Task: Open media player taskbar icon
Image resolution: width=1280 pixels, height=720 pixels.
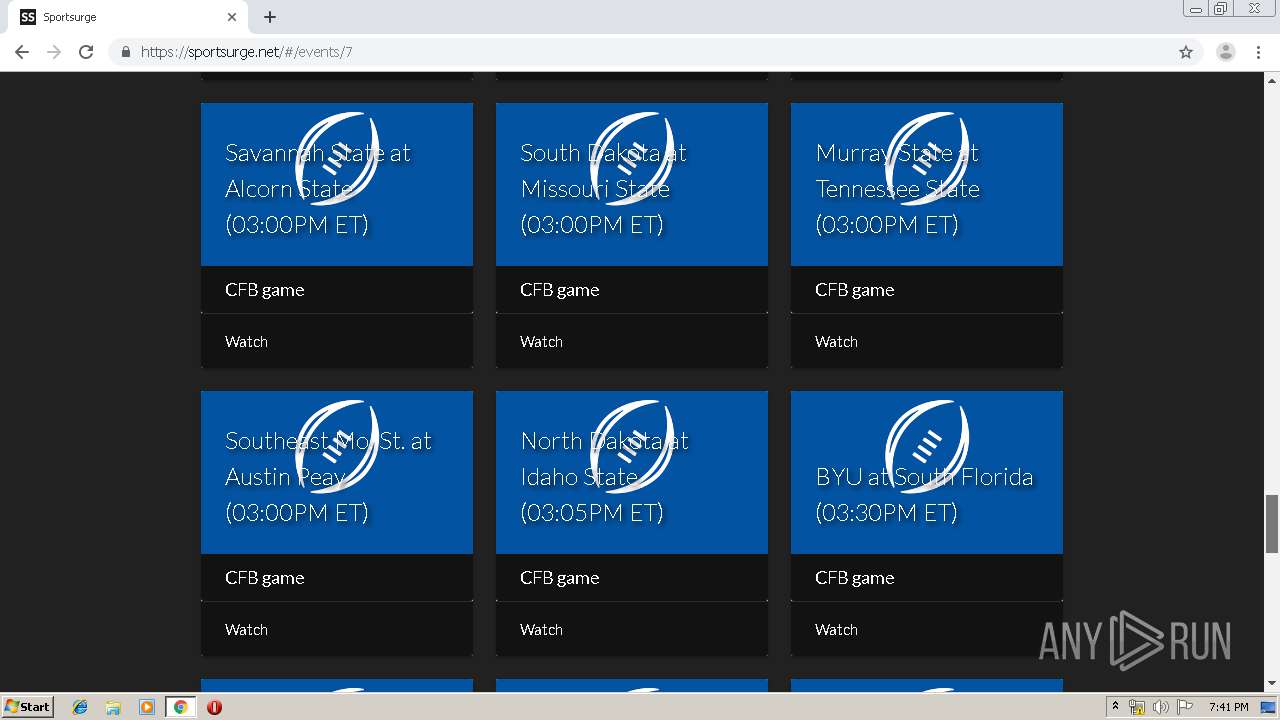Action: click(x=147, y=707)
